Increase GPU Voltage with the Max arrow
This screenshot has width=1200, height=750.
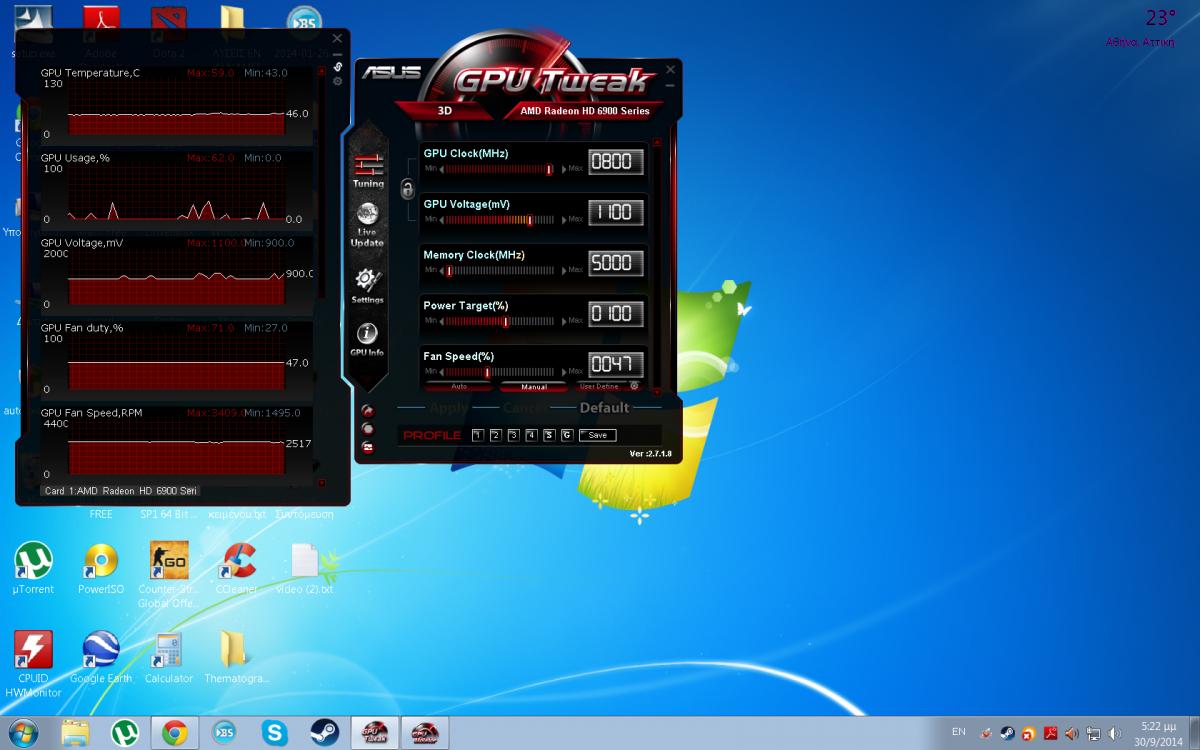click(563, 219)
